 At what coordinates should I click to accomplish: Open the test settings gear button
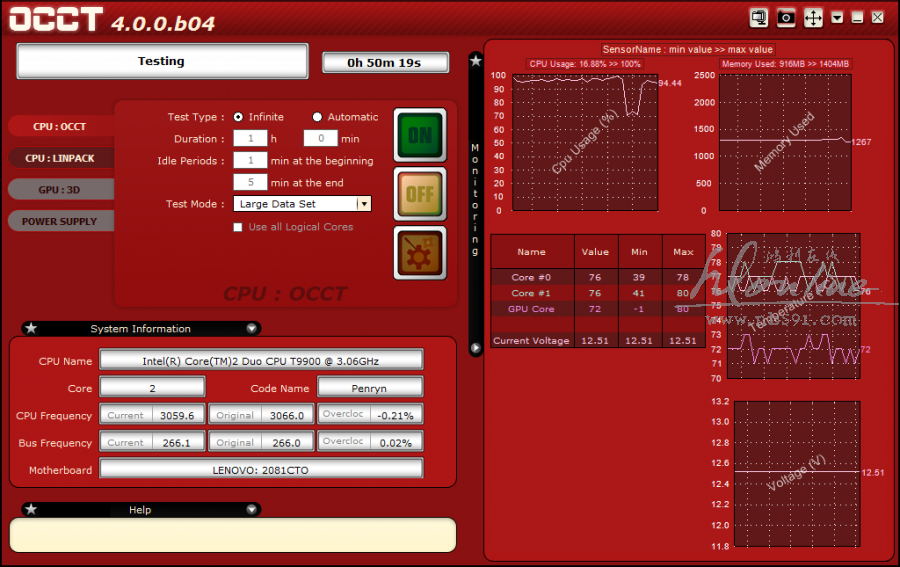420,253
